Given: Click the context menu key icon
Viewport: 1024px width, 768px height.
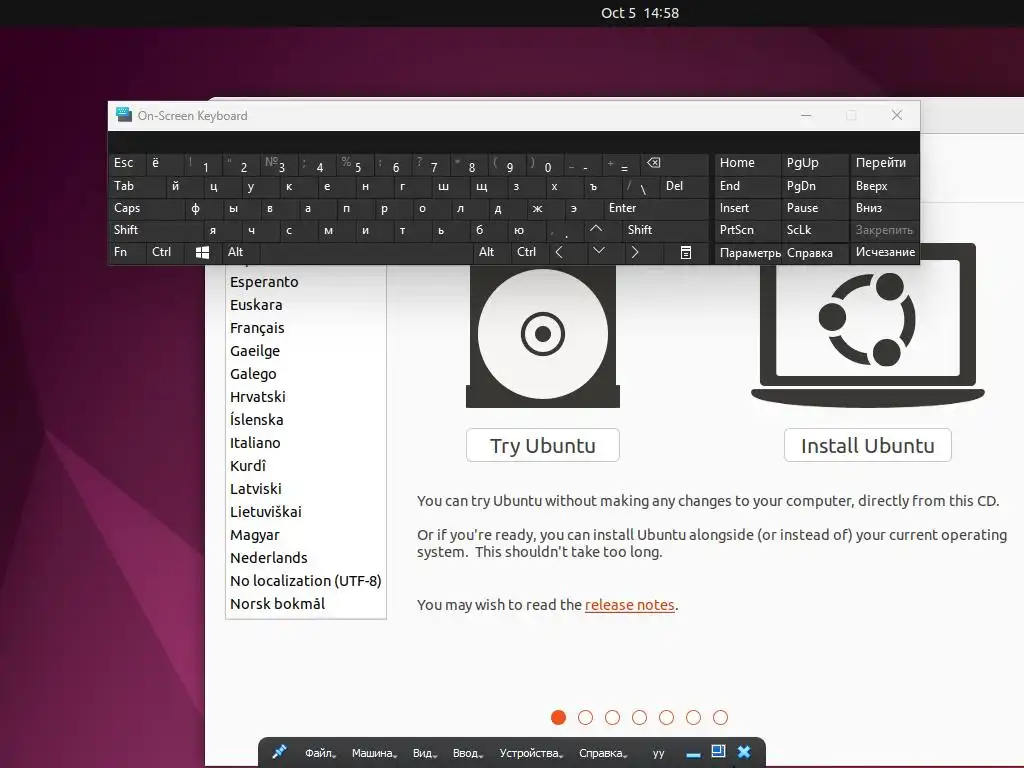Looking at the screenshot, I should (x=686, y=253).
